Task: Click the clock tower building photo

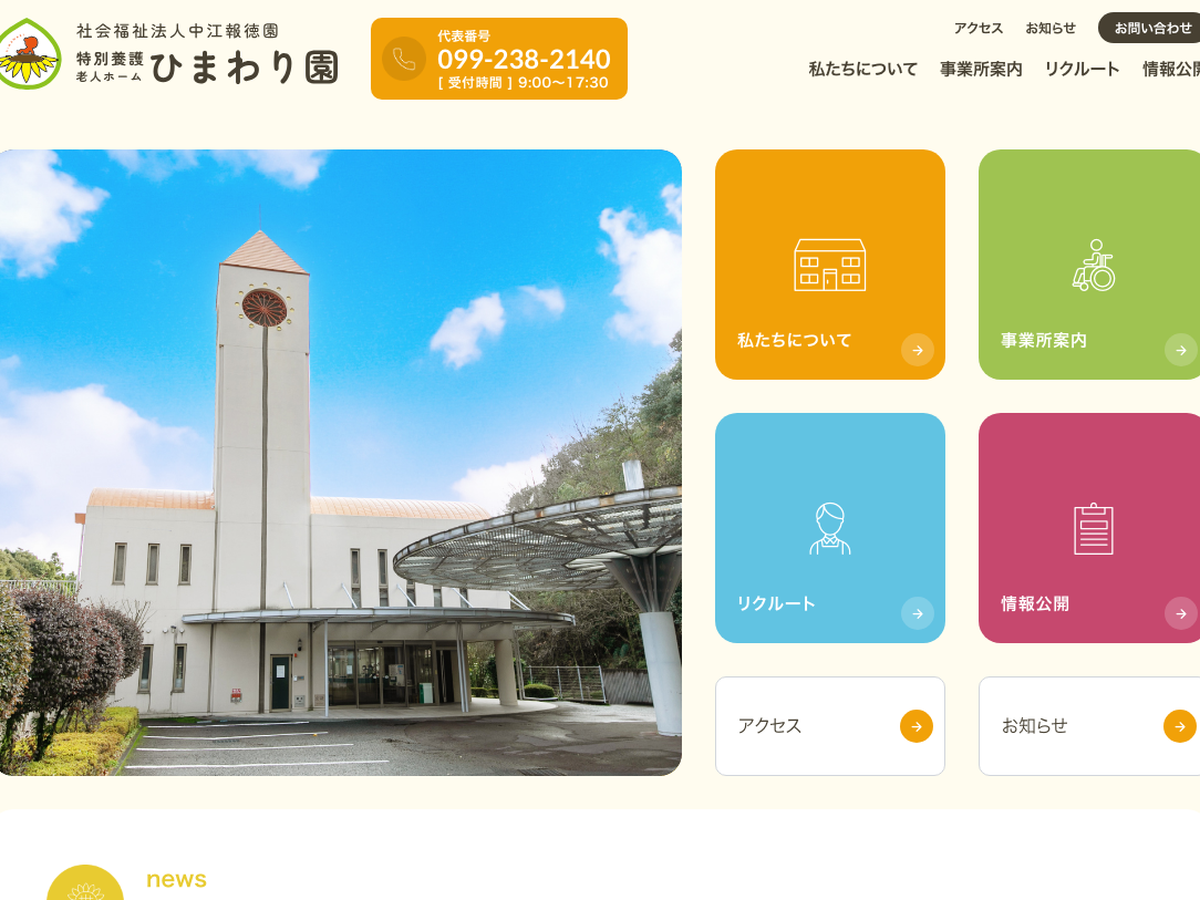Action: [340, 462]
